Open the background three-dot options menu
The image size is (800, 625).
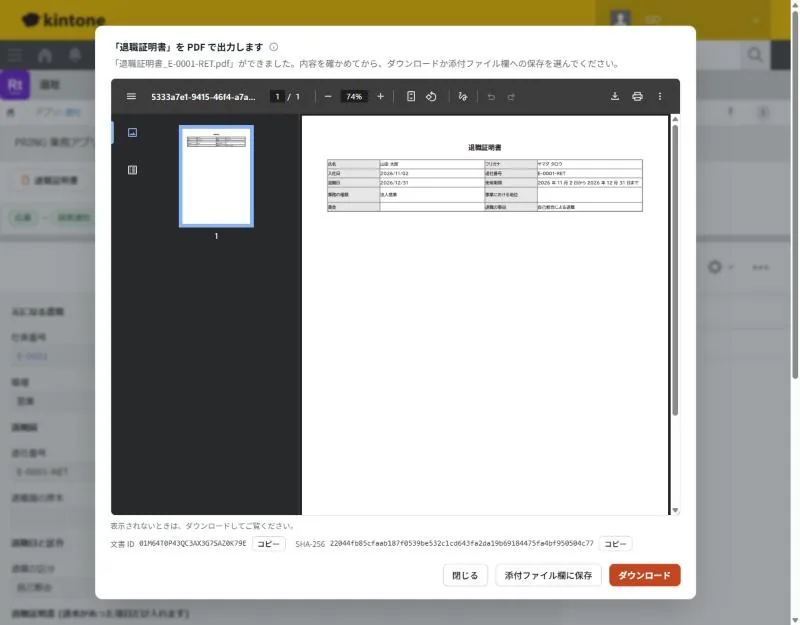[x=760, y=267]
